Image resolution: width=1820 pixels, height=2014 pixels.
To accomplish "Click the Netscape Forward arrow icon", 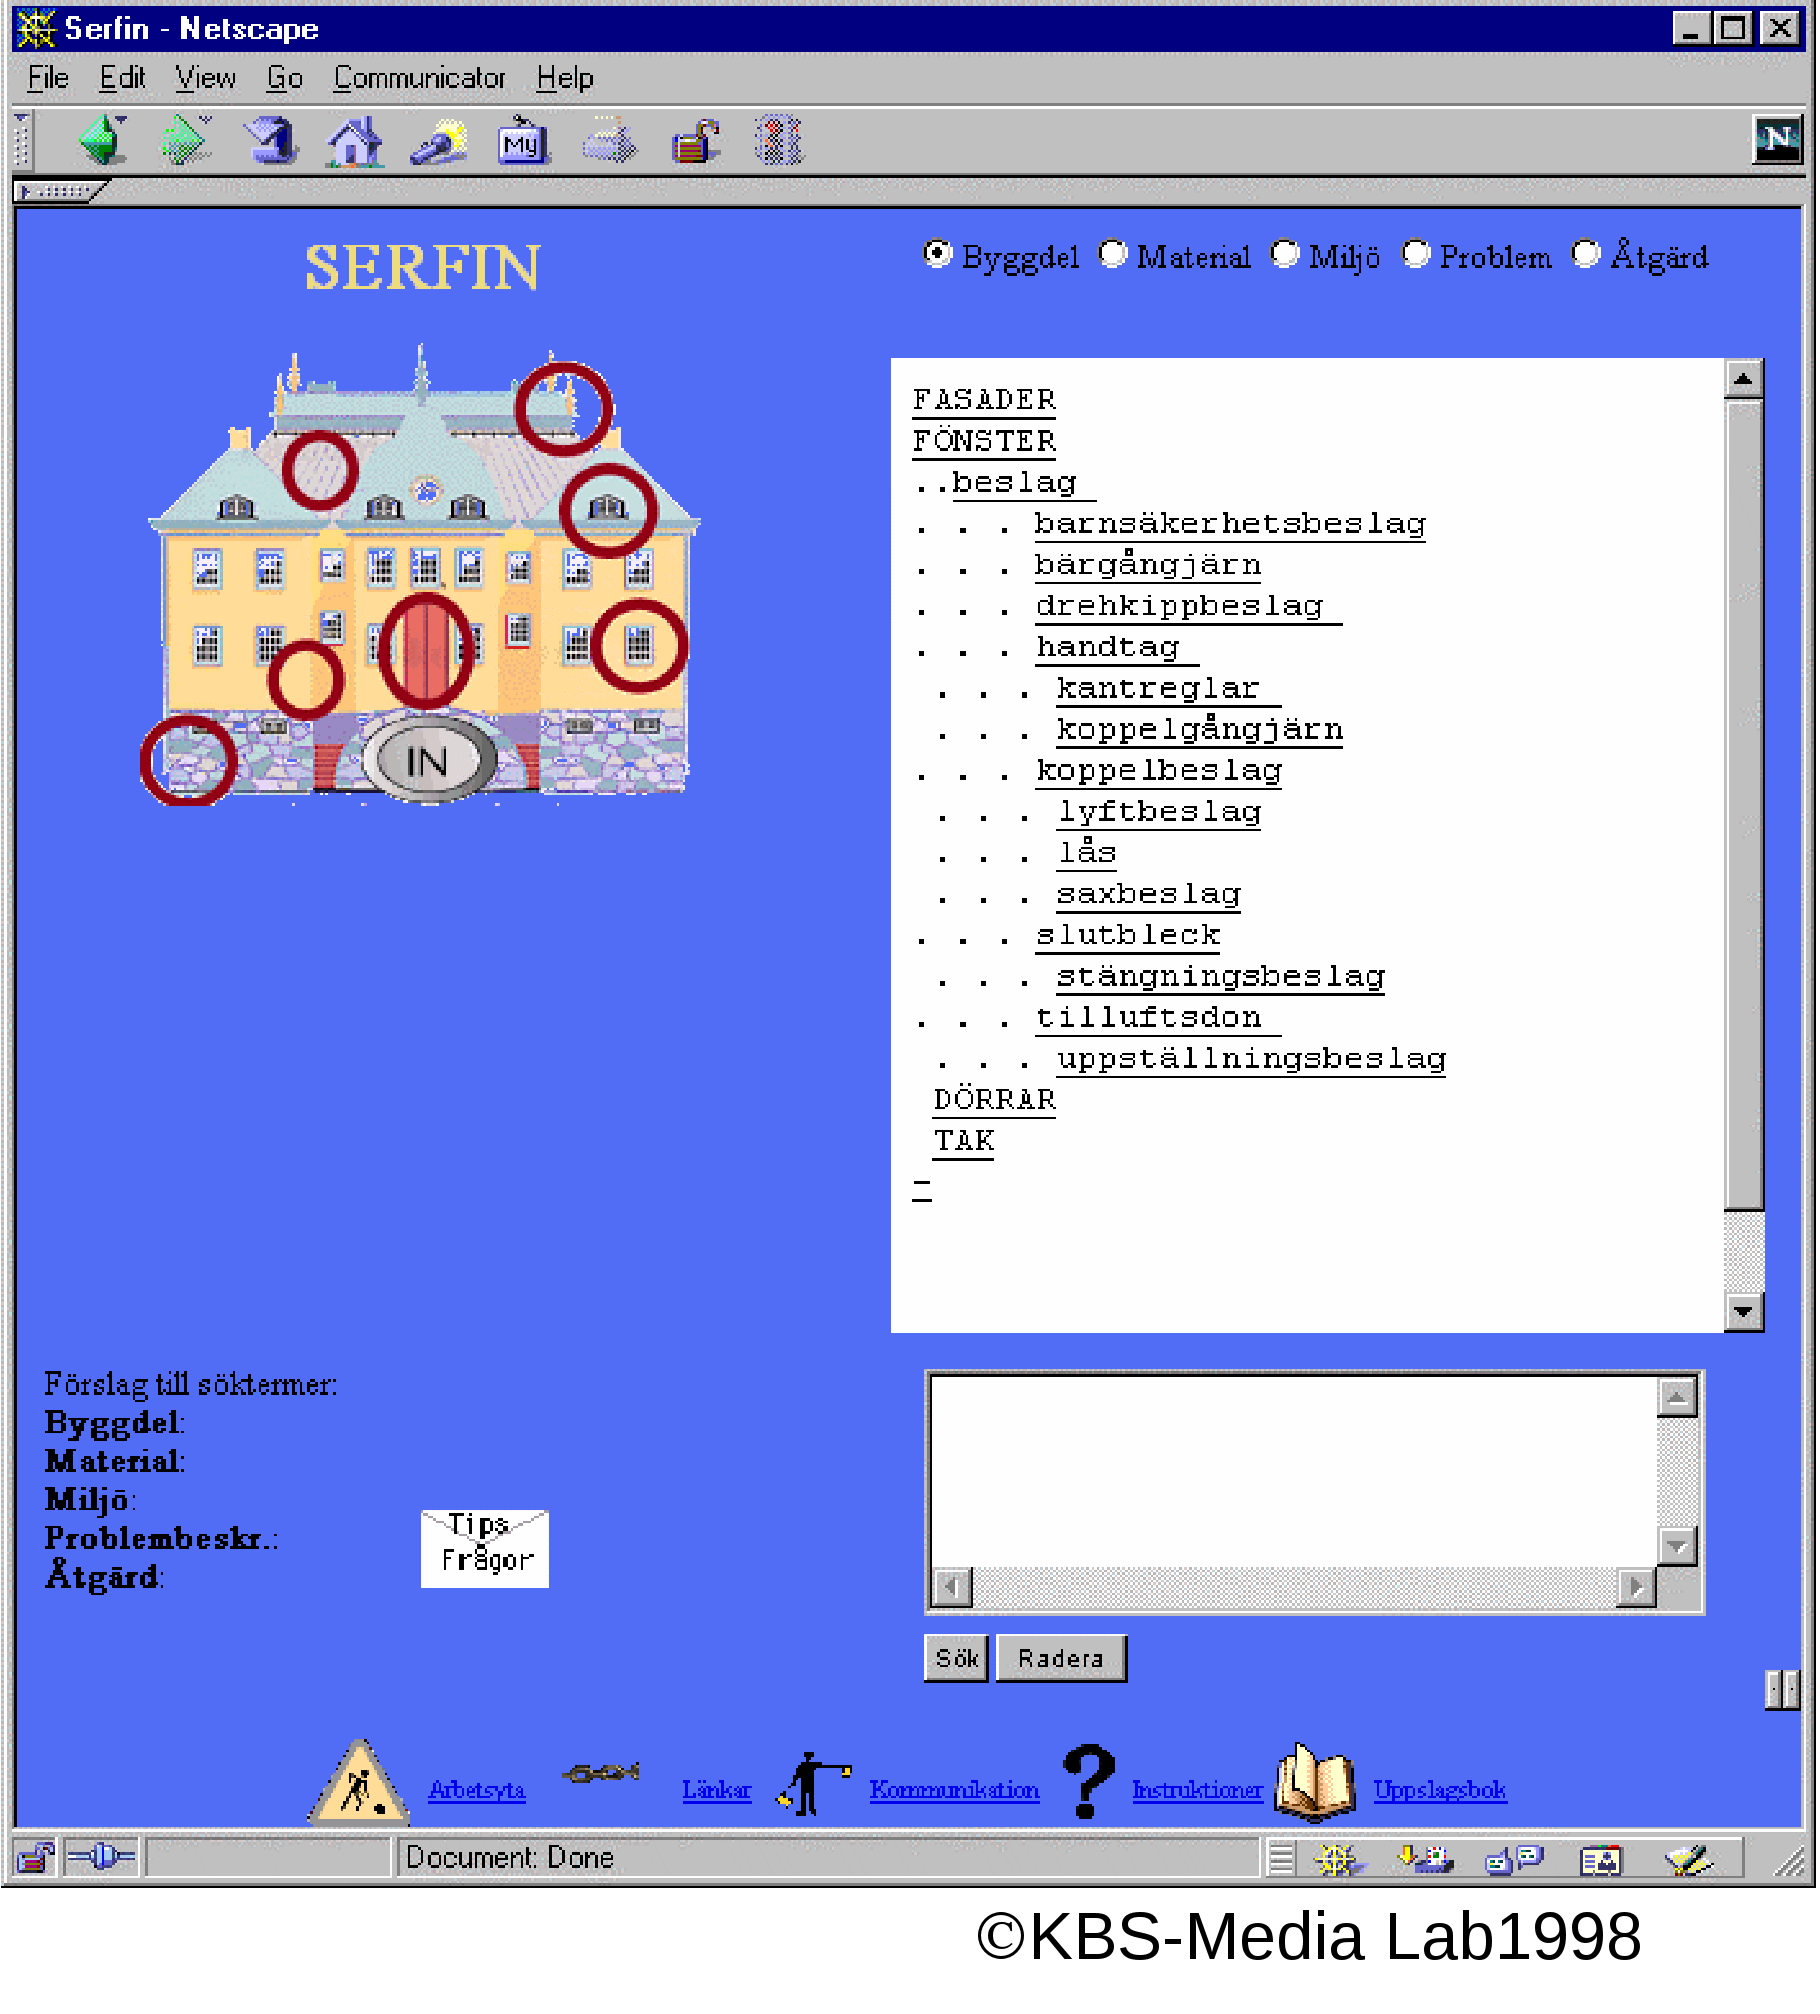I will pyautogui.click(x=186, y=140).
